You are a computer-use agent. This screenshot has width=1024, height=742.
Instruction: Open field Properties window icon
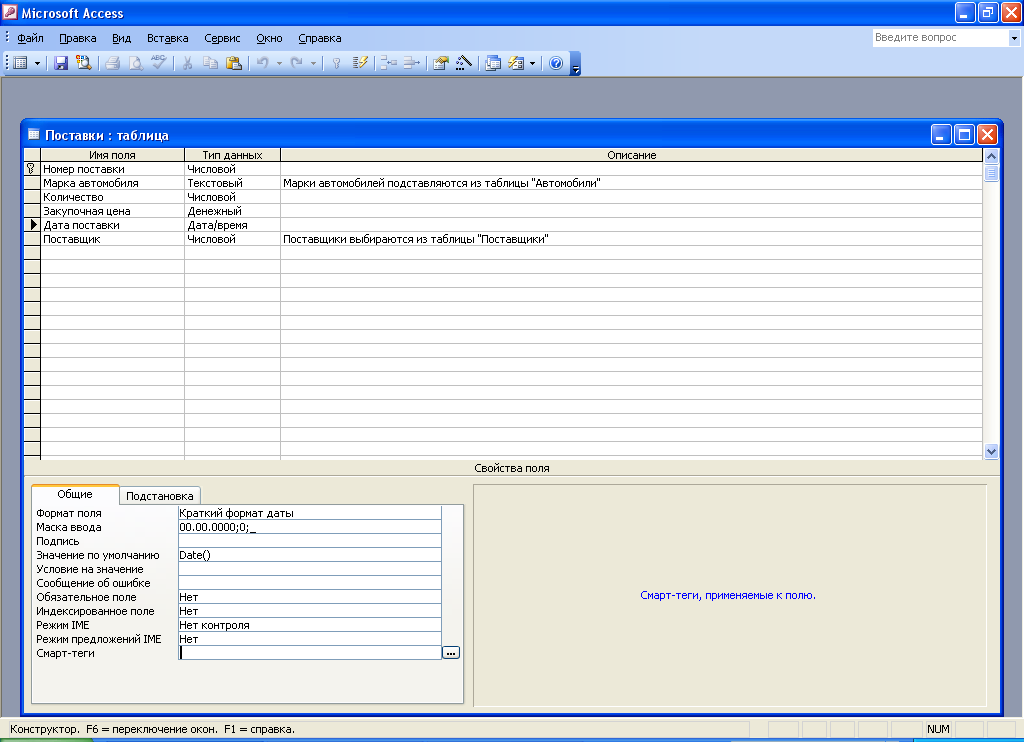[x=440, y=63]
